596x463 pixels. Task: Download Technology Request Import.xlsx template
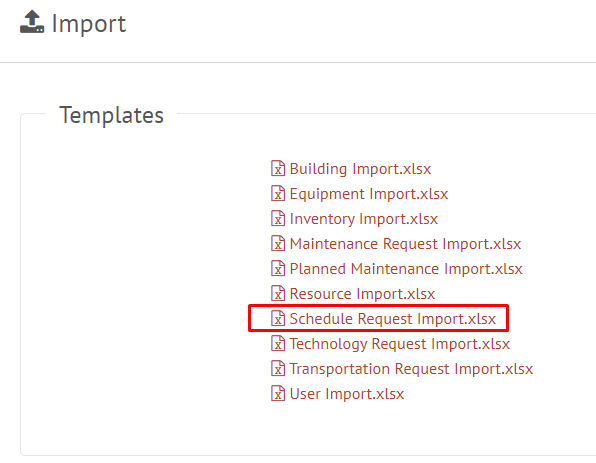tap(399, 344)
